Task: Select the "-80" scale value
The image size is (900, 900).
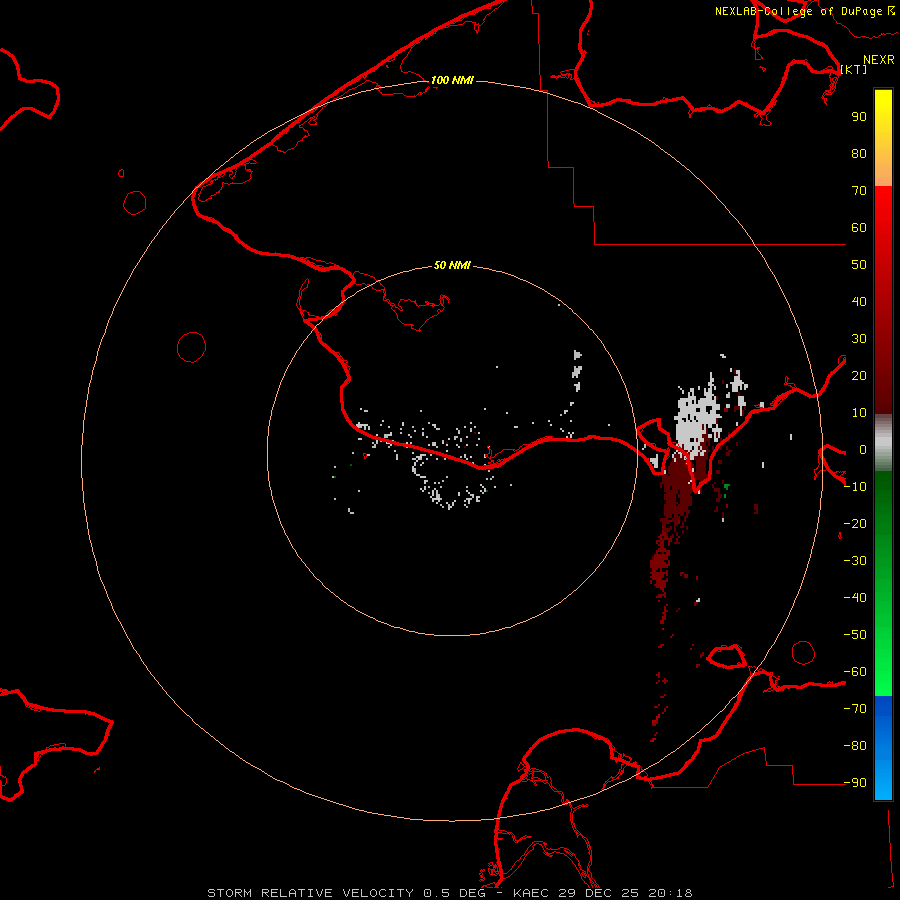Action: coord(855,746)
